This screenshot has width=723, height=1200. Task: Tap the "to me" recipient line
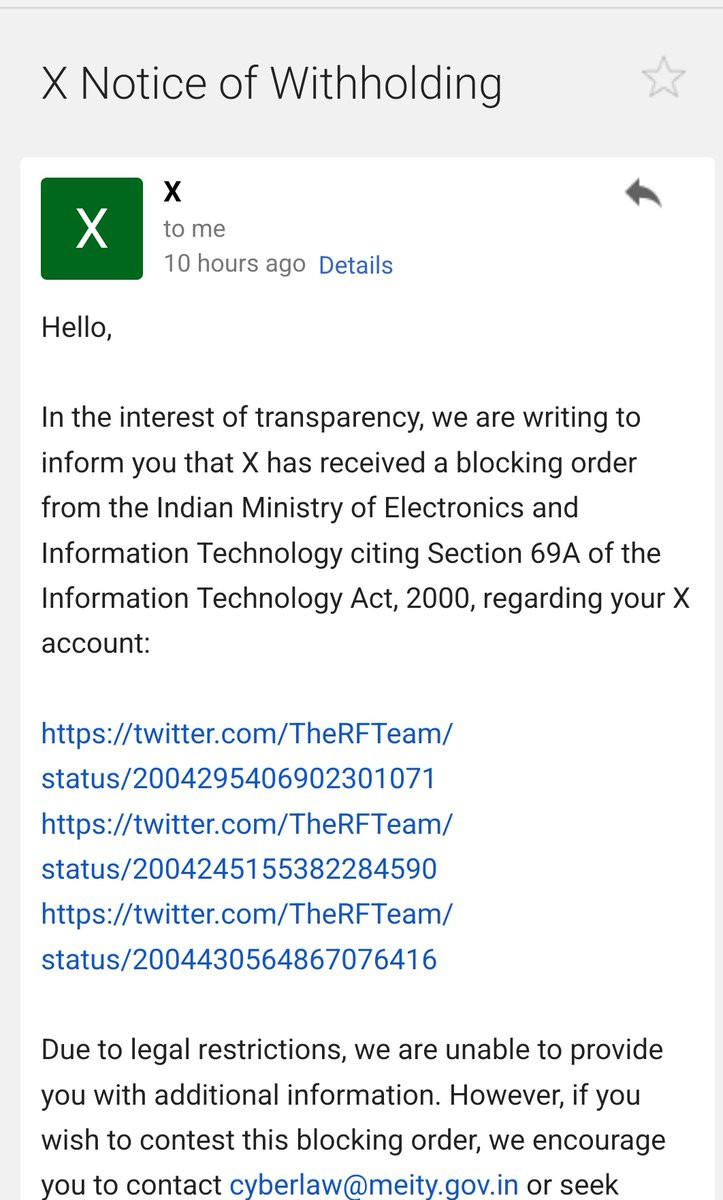click(194, 229)
